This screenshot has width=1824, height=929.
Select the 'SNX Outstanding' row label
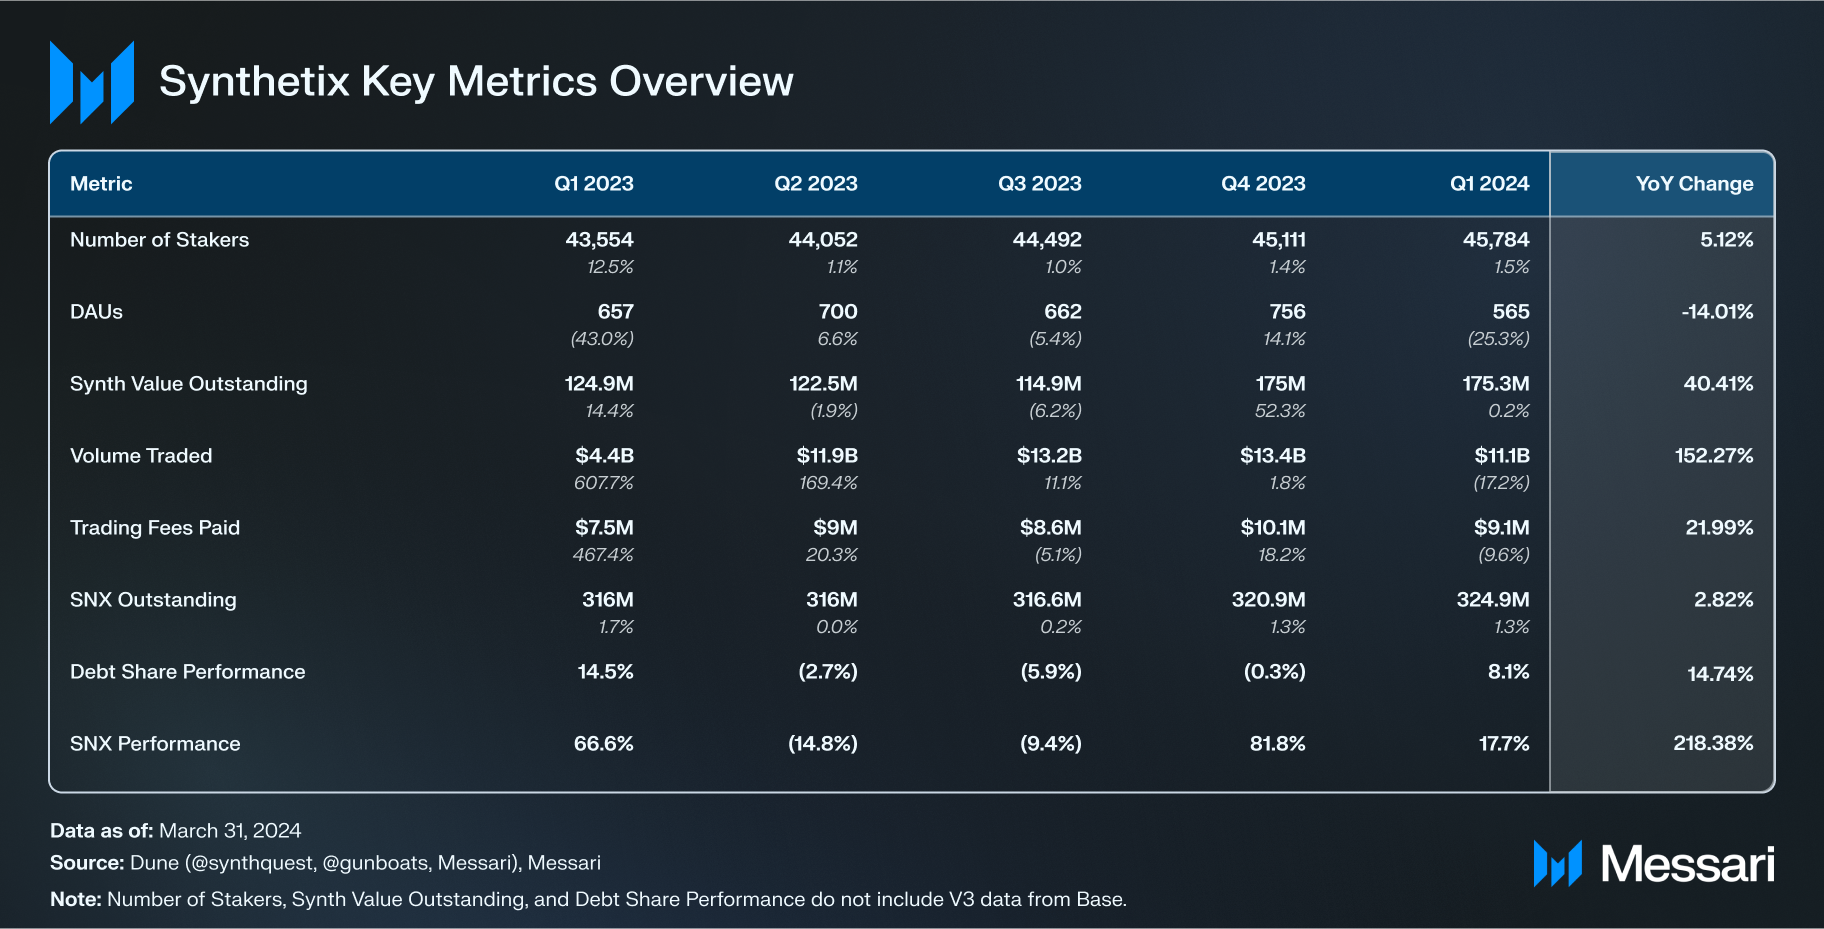click(153, 600)
